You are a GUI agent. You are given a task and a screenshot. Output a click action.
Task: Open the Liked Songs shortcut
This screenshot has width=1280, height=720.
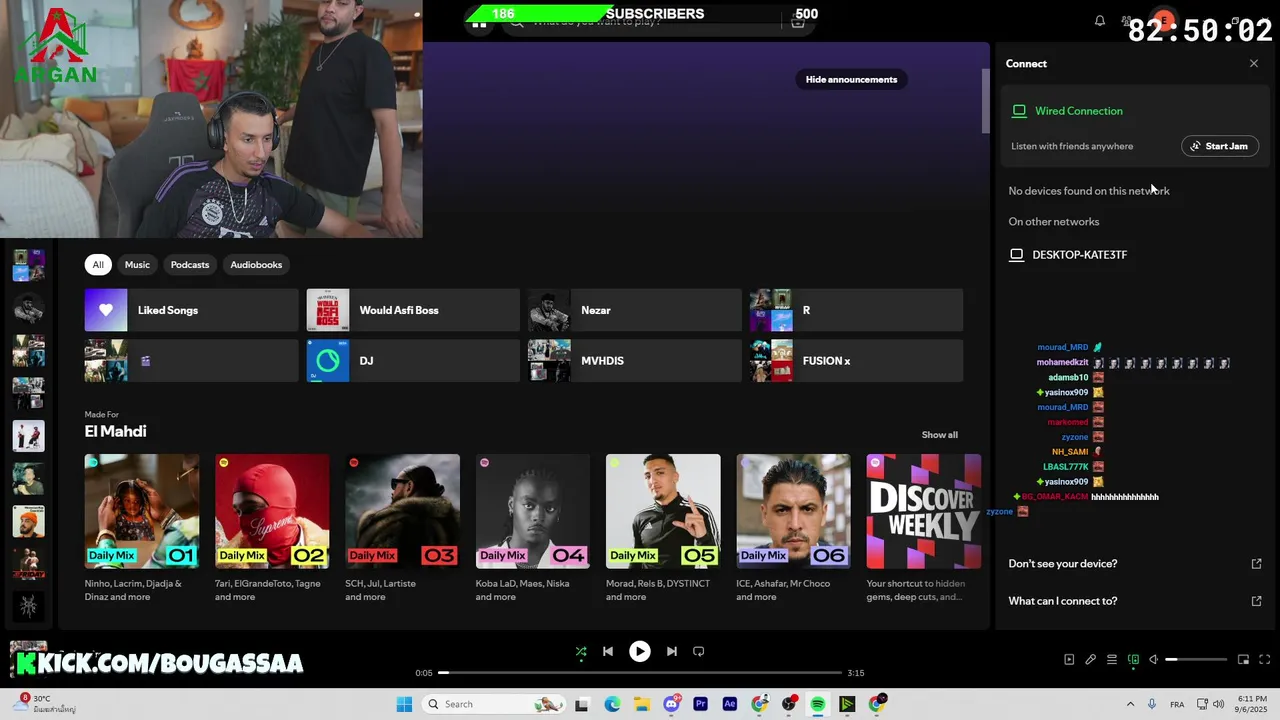(x=191, y=310)
